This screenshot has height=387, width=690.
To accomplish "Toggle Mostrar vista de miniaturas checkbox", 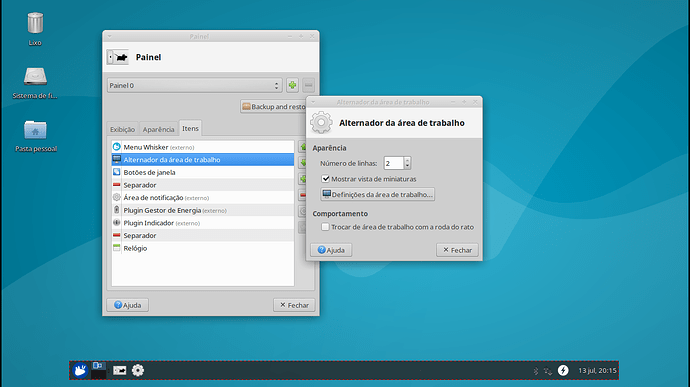I will point(326,179).
